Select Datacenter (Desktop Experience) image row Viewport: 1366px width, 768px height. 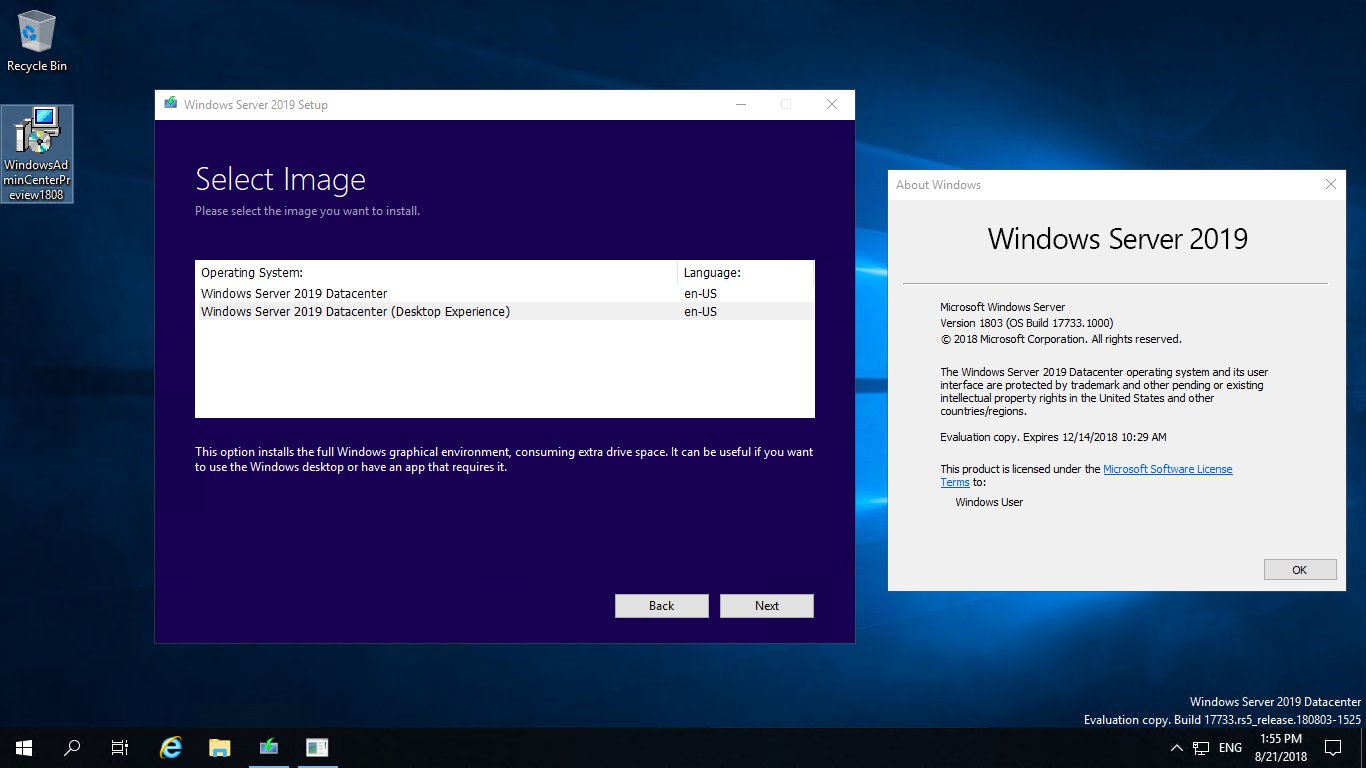(505, 311)
